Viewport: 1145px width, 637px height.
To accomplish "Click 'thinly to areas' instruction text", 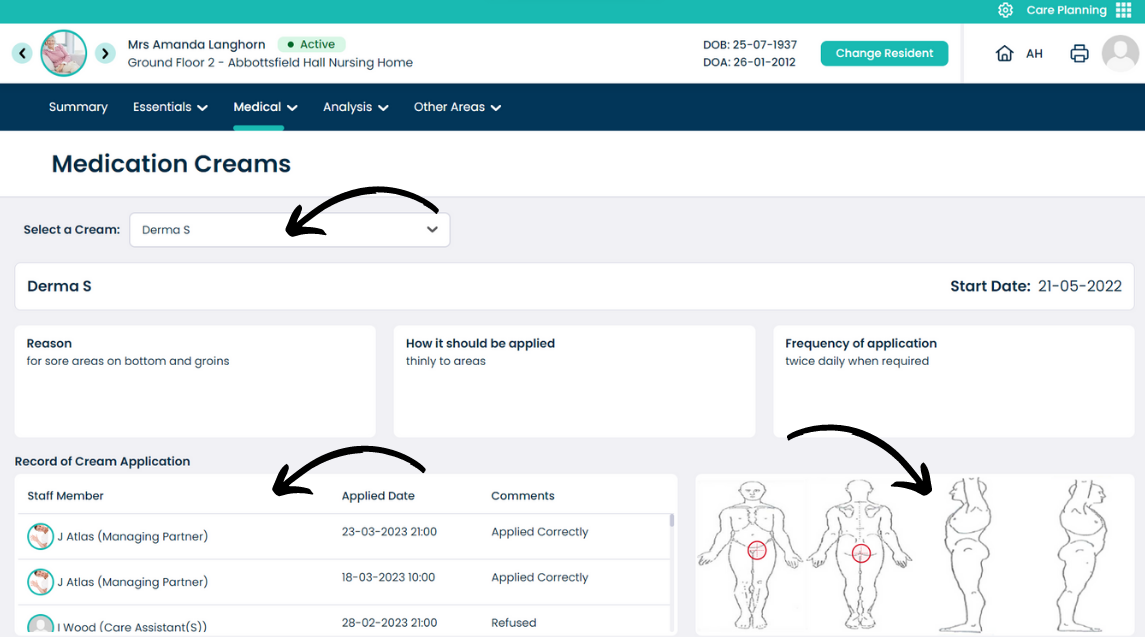I will [445, 361].
